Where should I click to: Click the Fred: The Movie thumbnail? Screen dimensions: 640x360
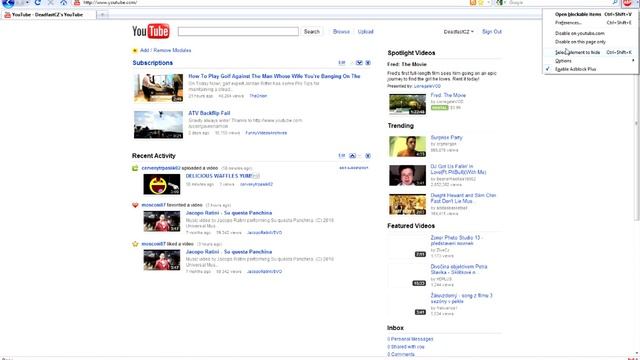407,104
